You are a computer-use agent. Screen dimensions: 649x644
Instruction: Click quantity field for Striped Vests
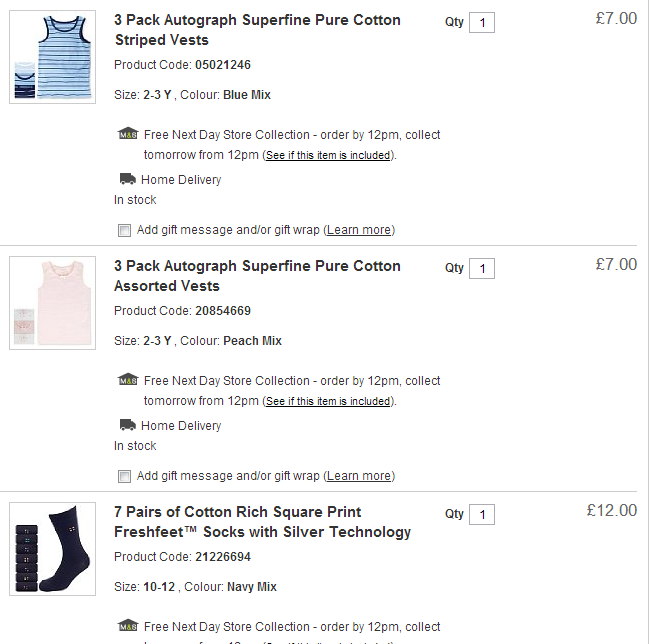pos(482,22)
